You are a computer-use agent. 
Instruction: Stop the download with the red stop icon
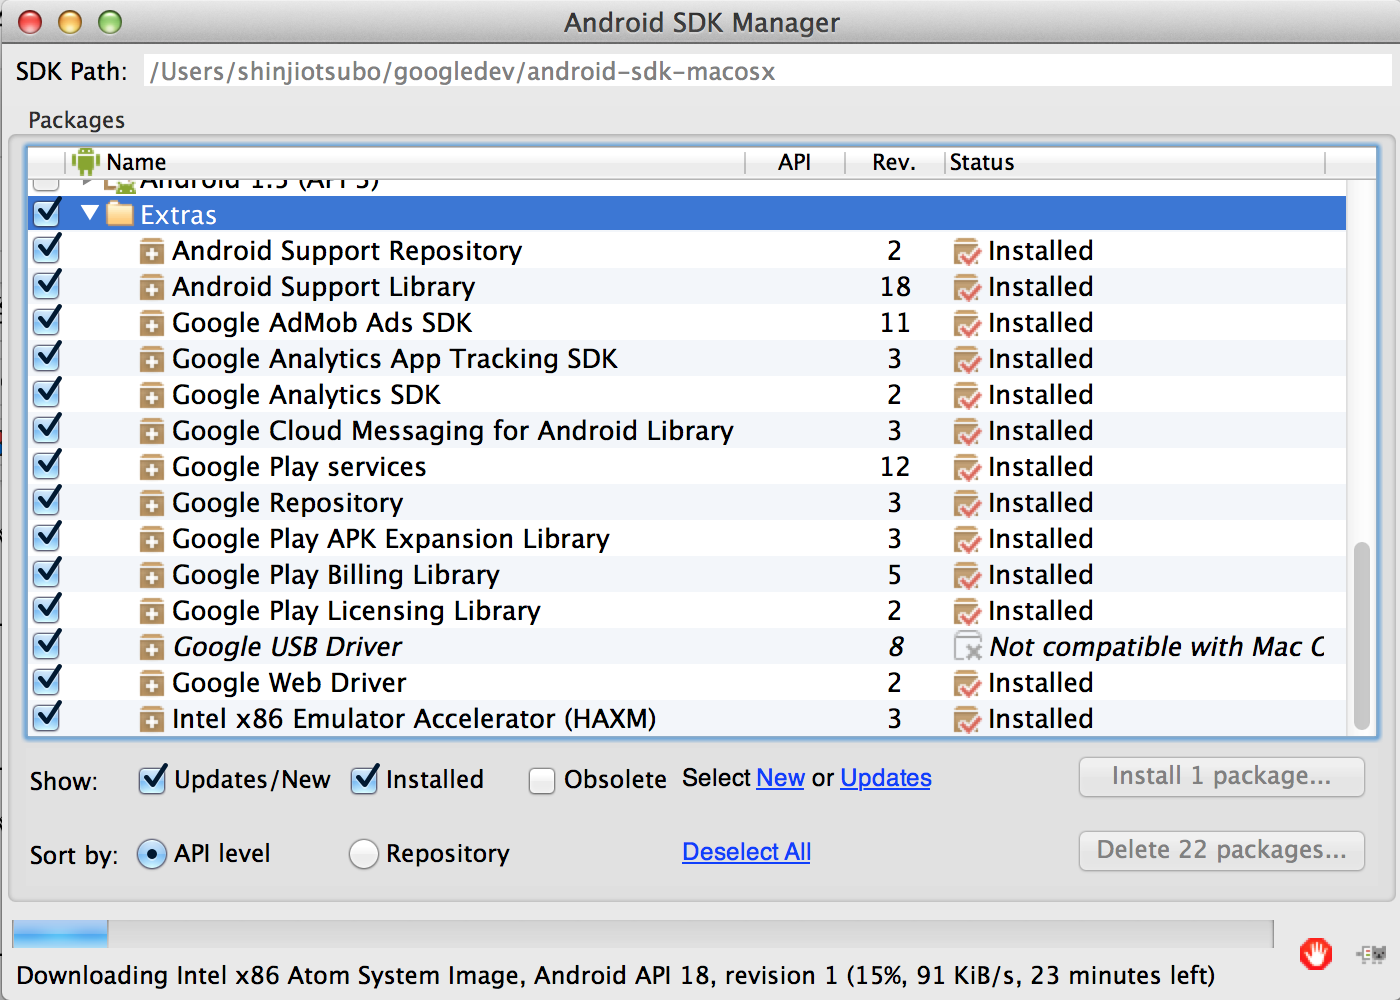click(1315, 954)
